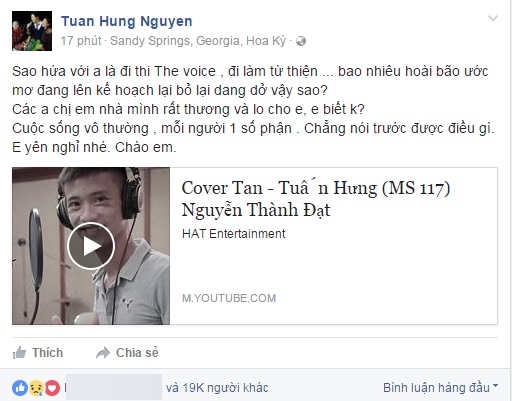
Task: Play the Cover Tan video
Action: pos(91,246)
